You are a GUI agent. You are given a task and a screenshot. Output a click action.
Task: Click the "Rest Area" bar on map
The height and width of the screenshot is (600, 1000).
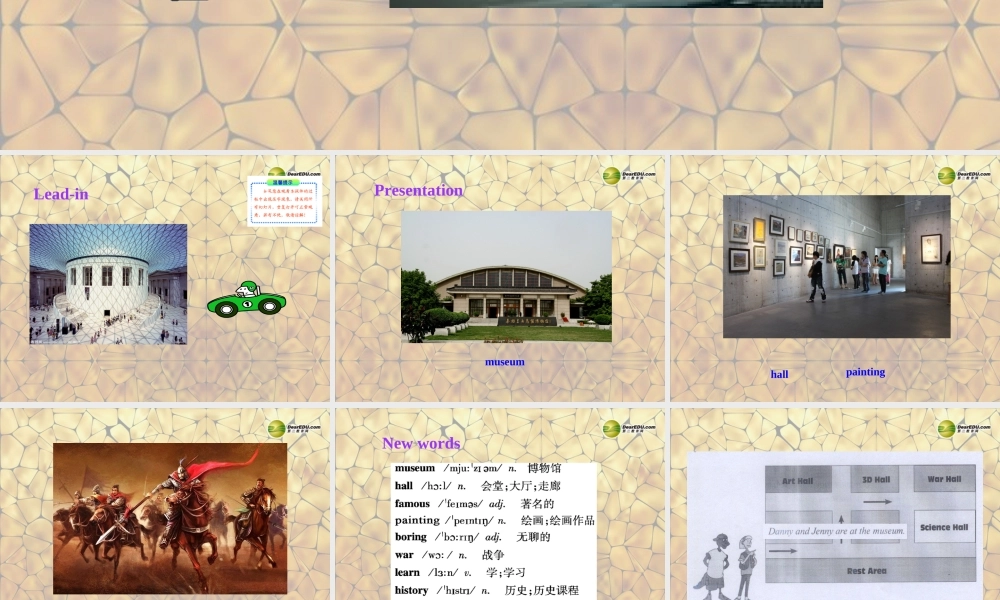pos(871,570)
